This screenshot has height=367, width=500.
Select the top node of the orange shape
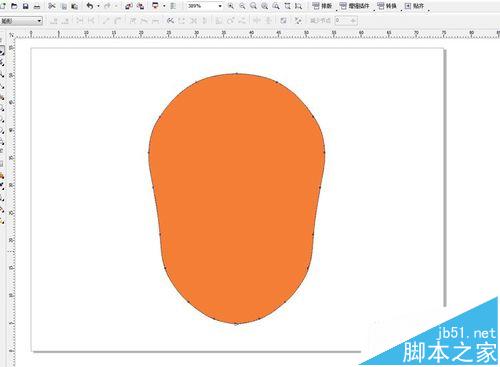click(x=237, y=73)
